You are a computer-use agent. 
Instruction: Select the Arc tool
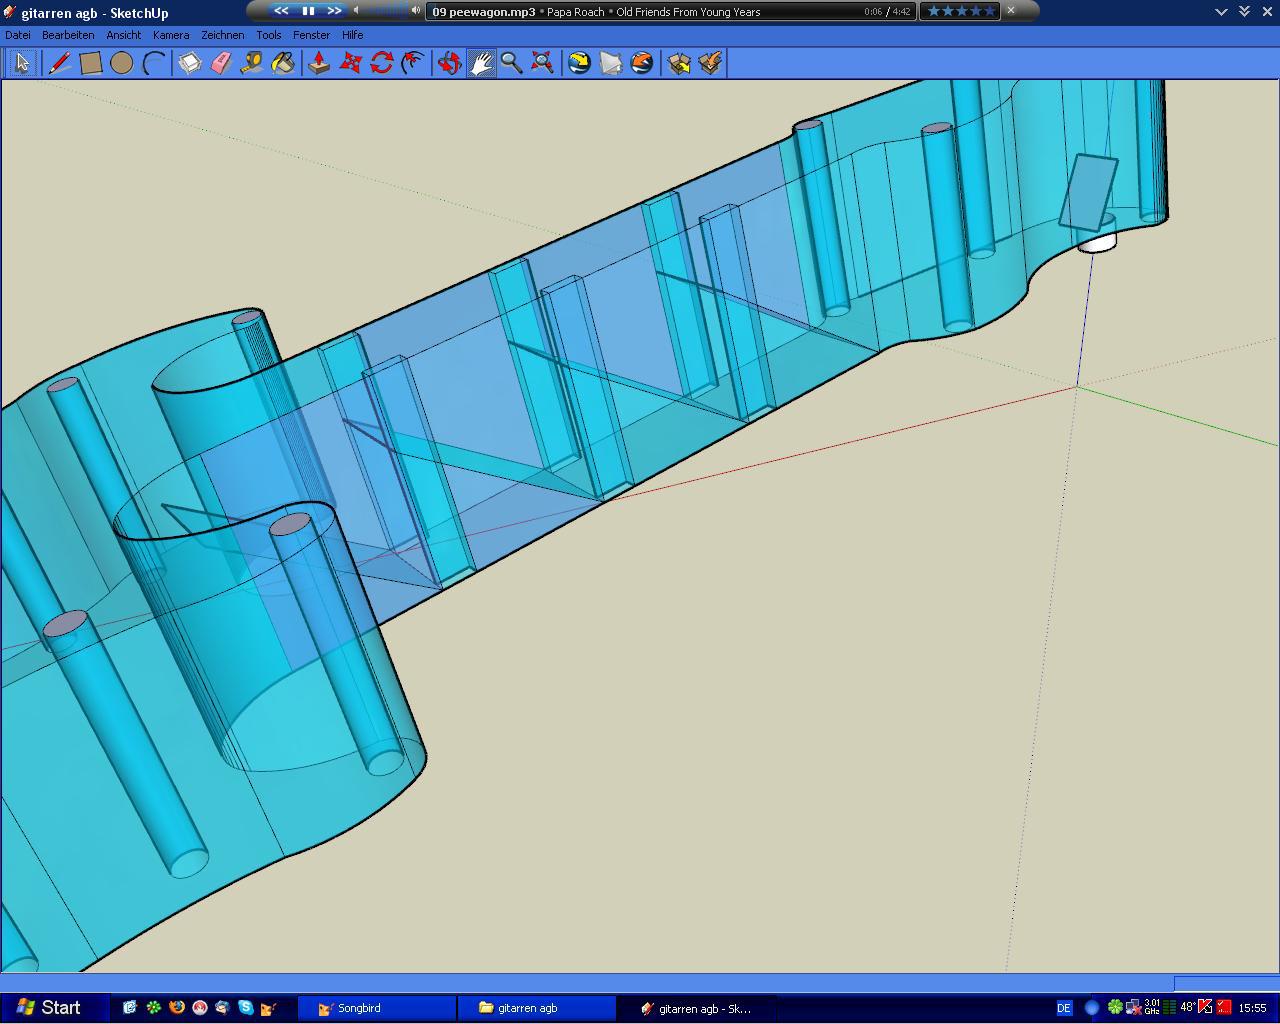tap(153, 64)
